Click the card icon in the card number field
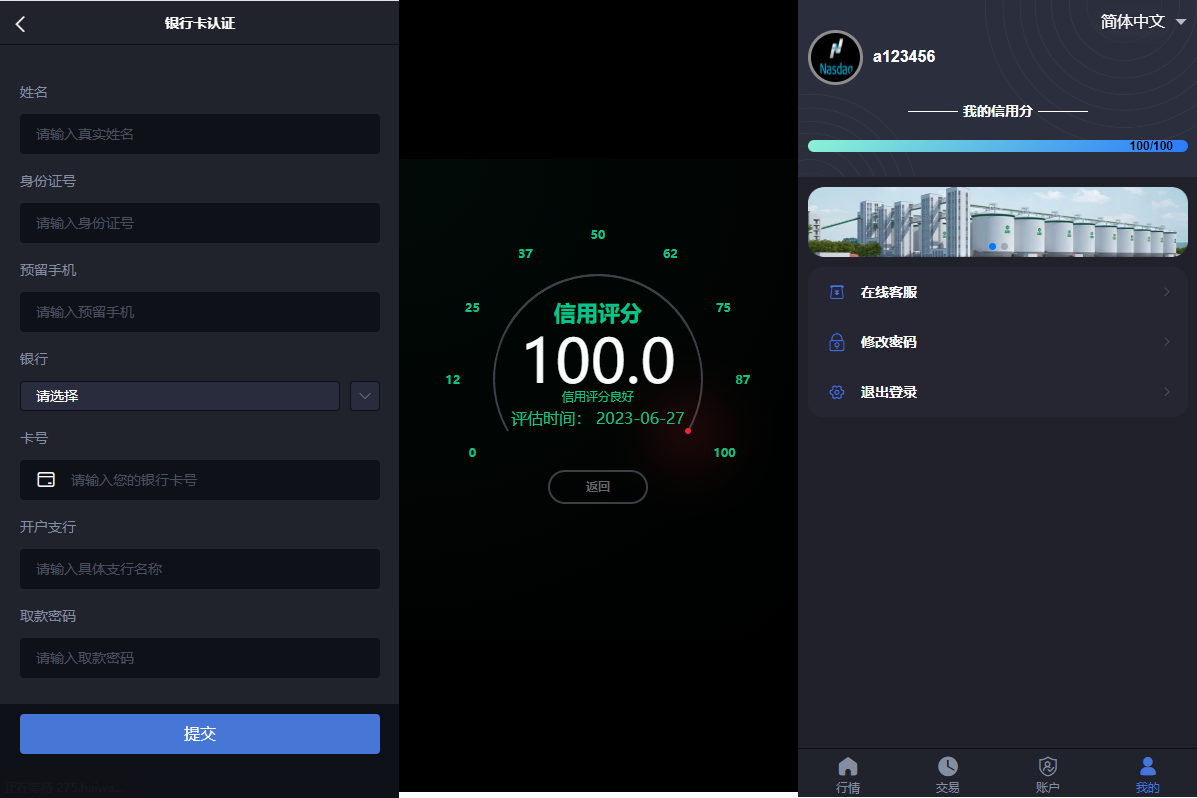Viewport: 1197px width, 798px height. 46,480
